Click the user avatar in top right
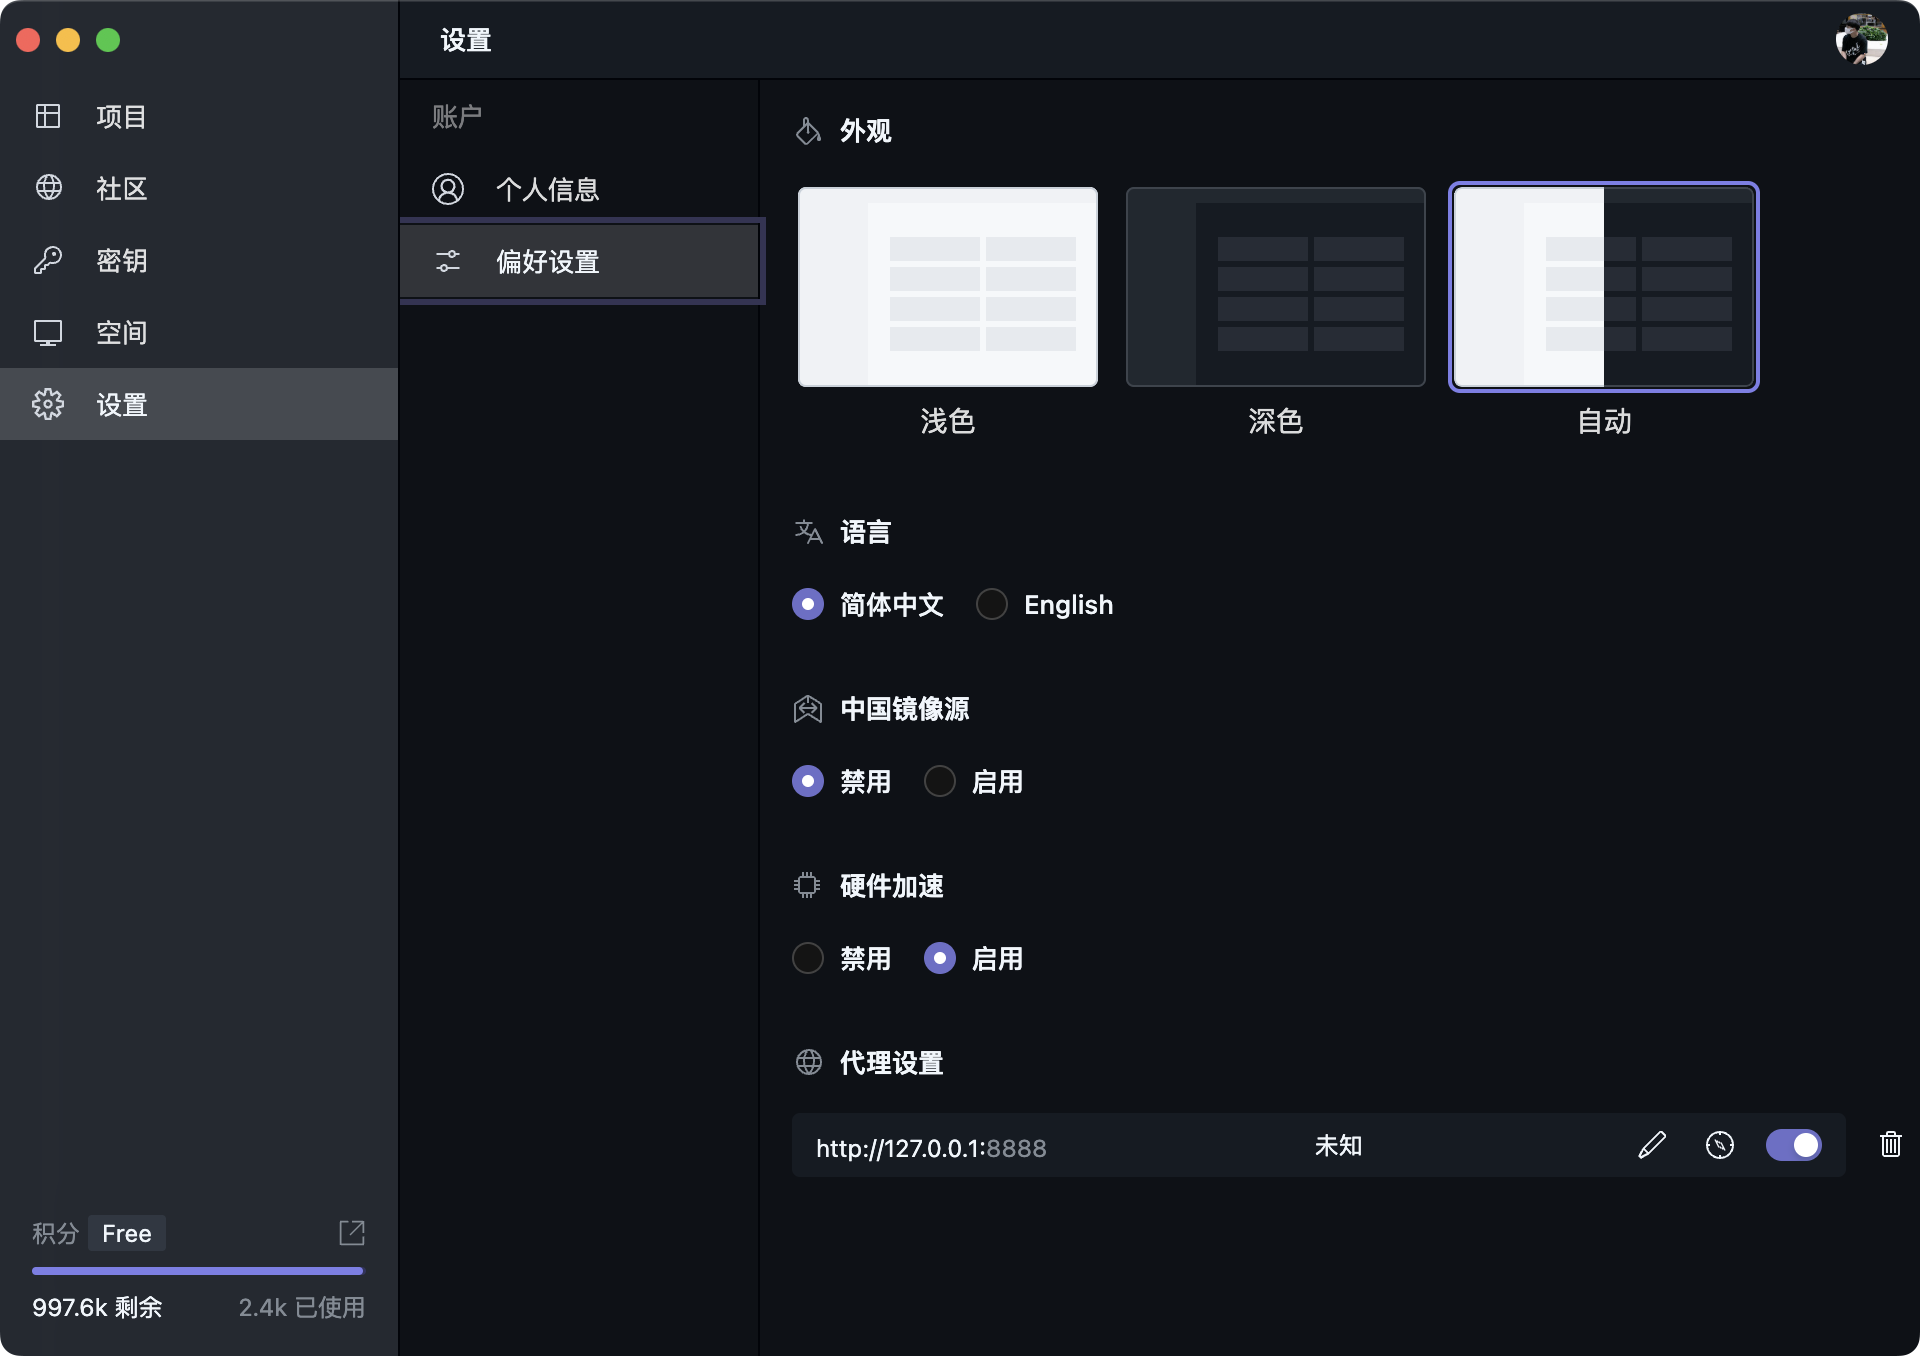Image resolution: width=1920 pixels, height=1356 pixels. pyautogui.click(x=1861, y=40)
